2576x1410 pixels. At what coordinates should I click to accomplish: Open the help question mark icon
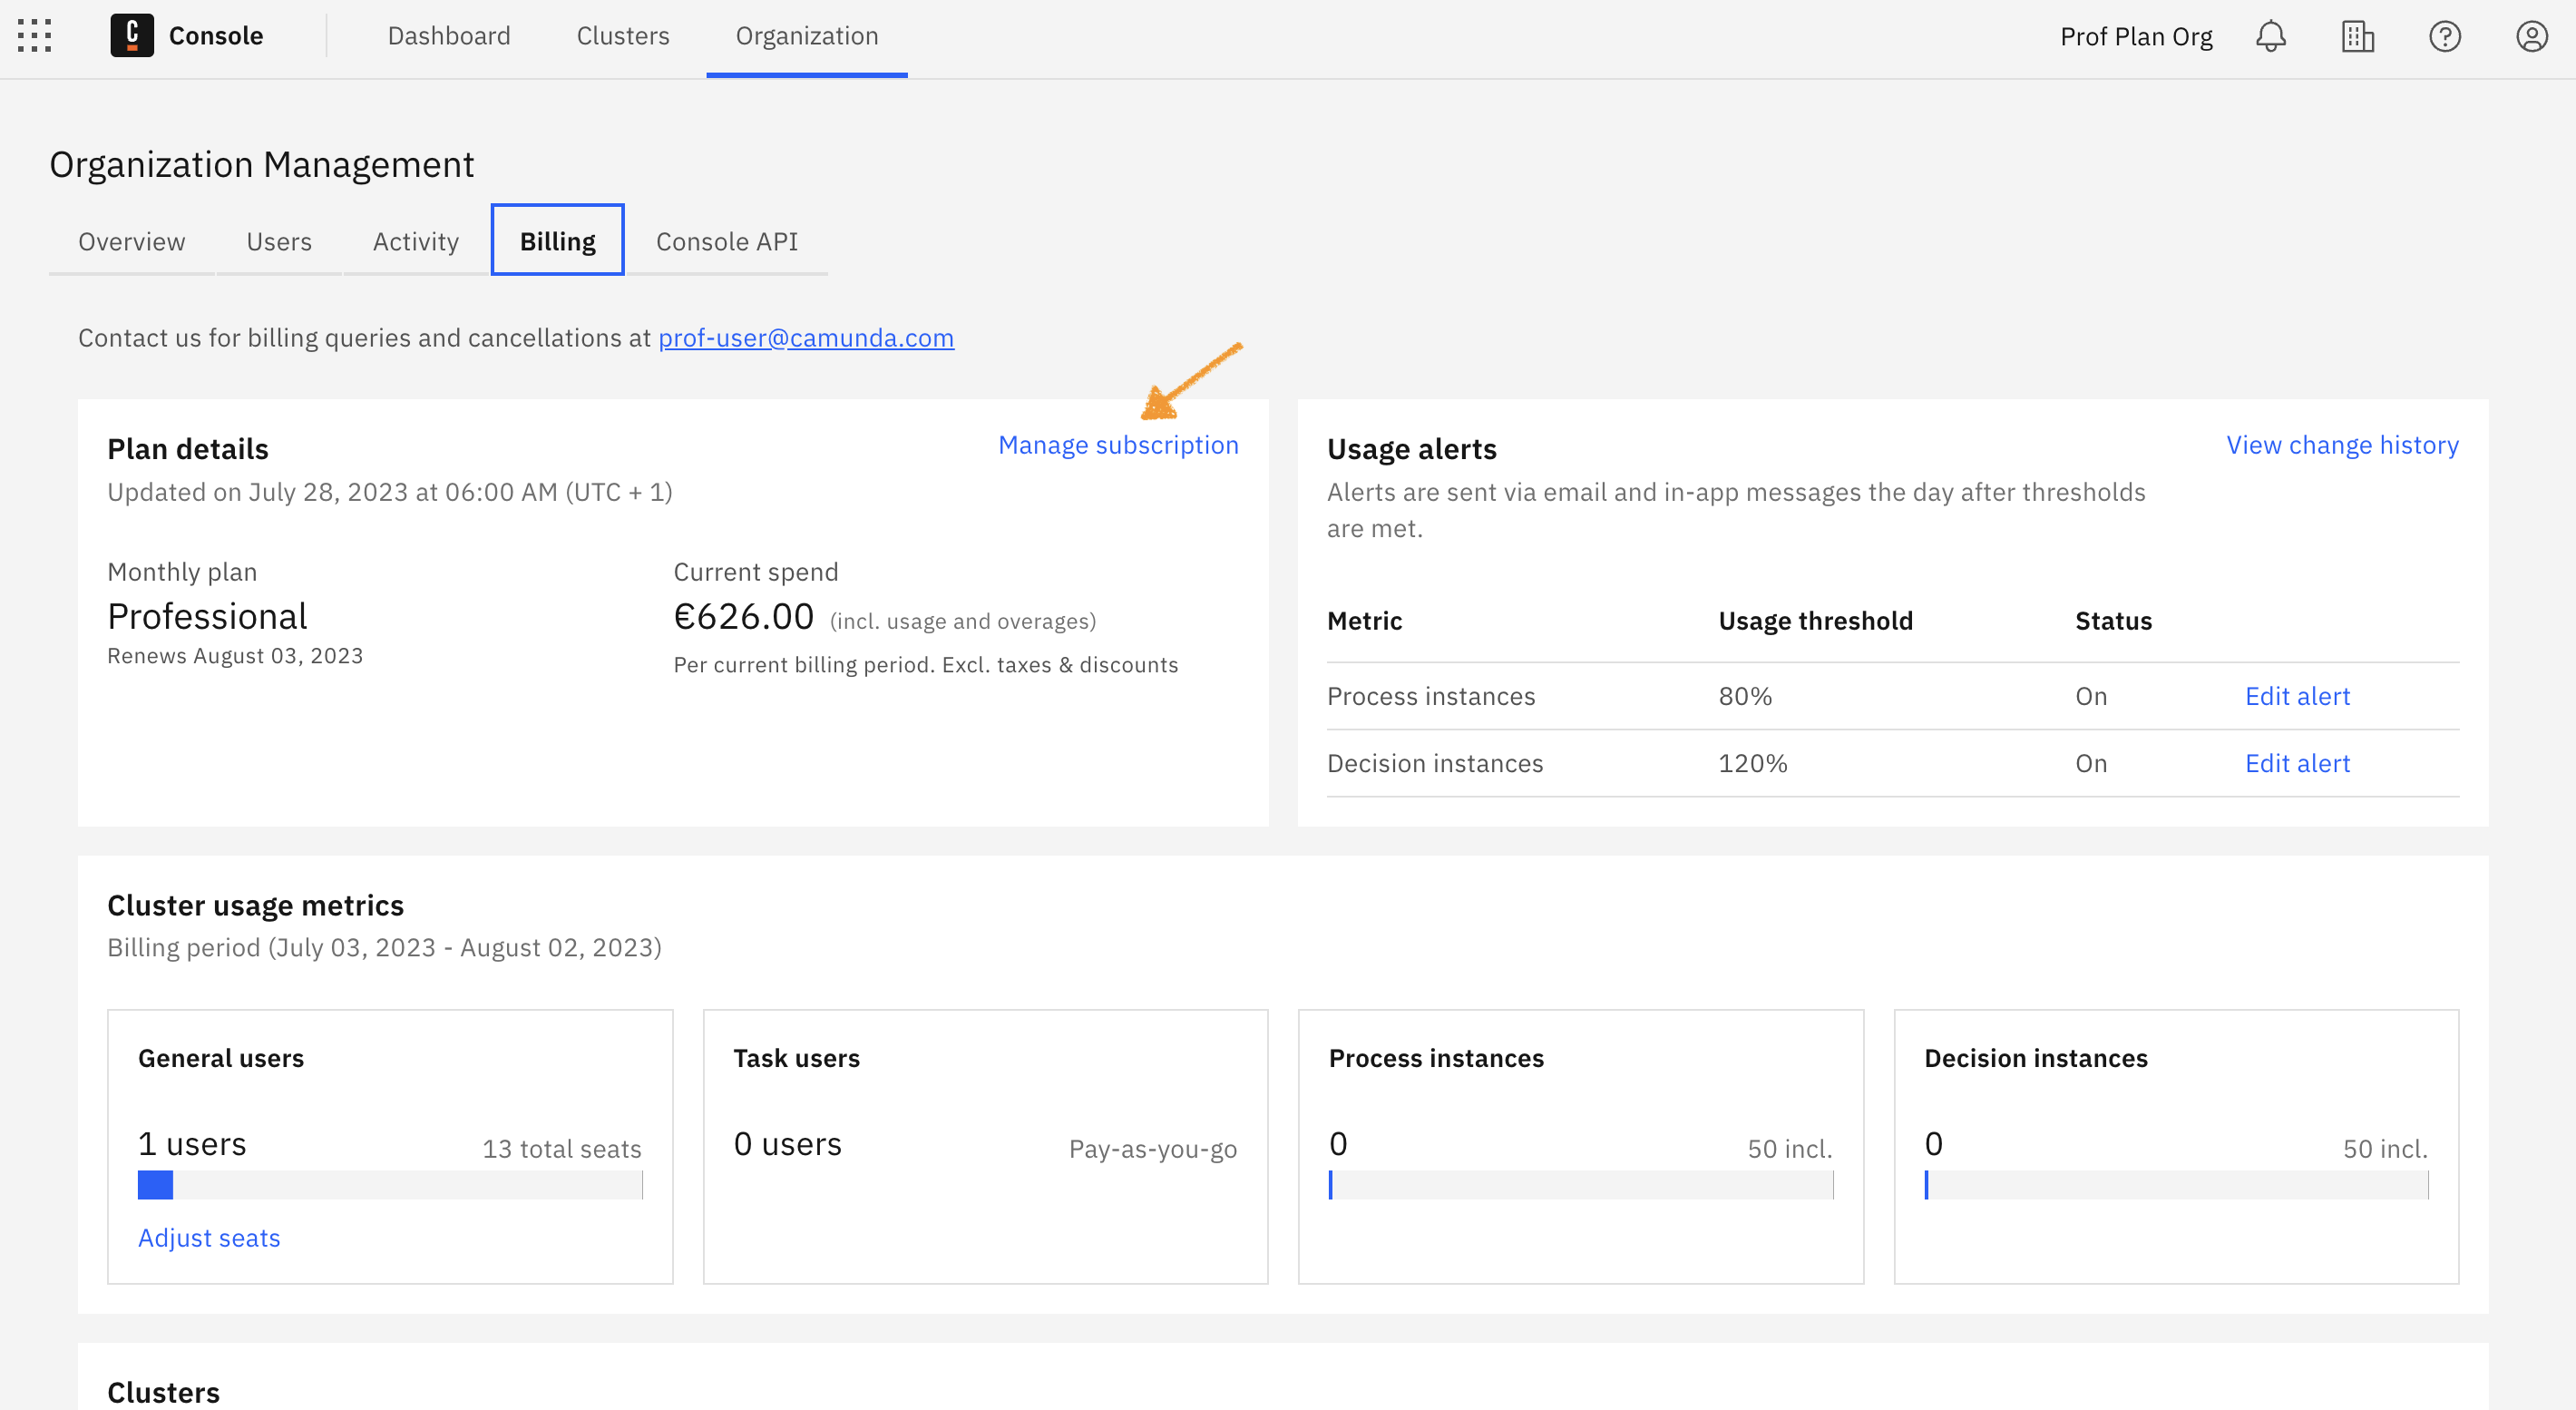point(2444,36)
